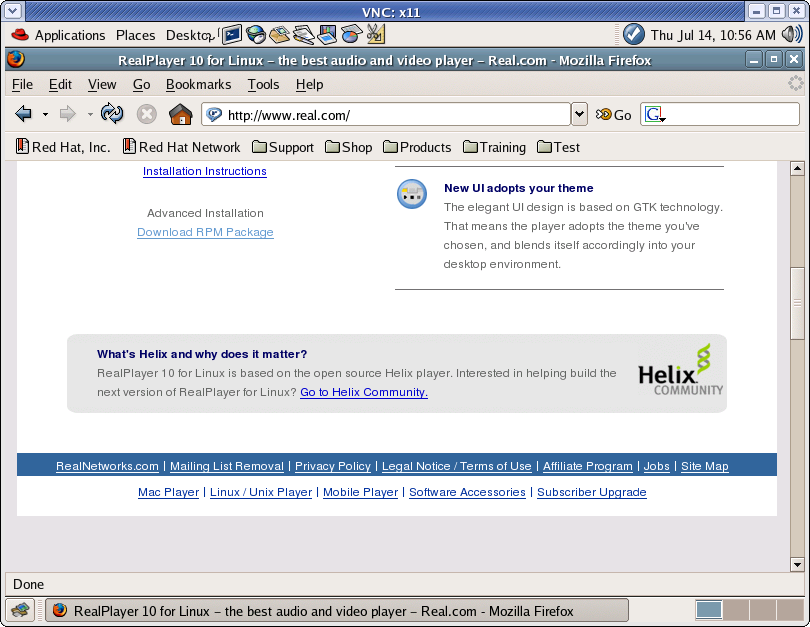The height and width of the screenshot is (627, 810).
Task: Open the View menu
Action: pos(102,84)
